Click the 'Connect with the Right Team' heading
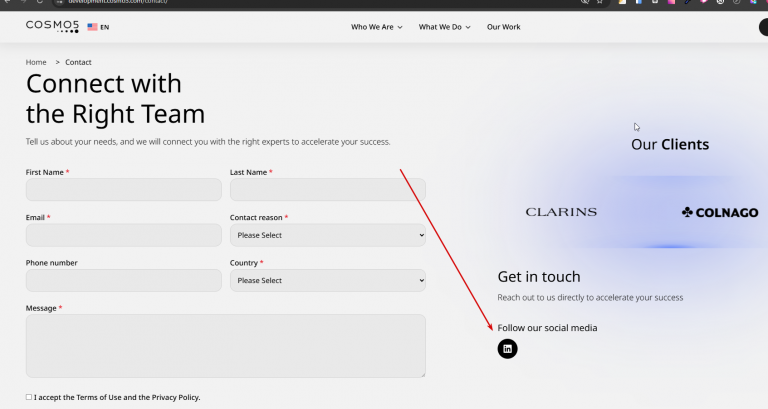 (116, 99)
